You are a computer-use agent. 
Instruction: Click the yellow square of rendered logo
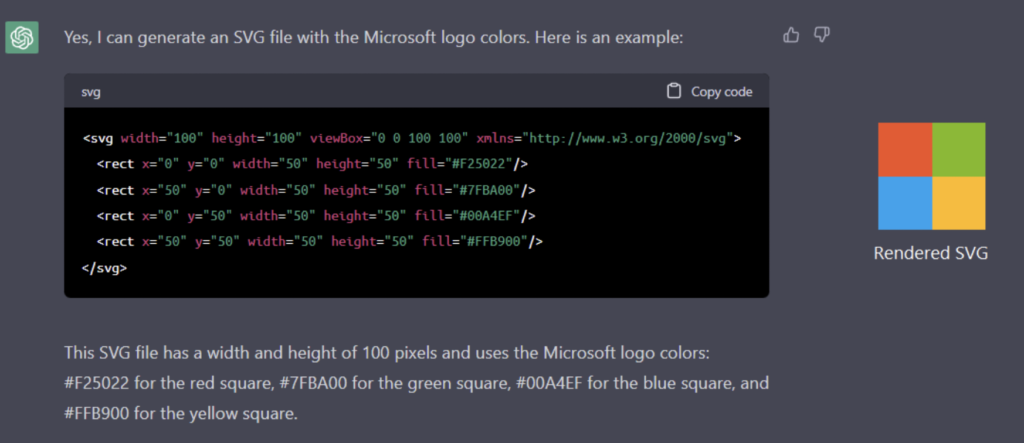pyautogui.click(x=959, y=203)
